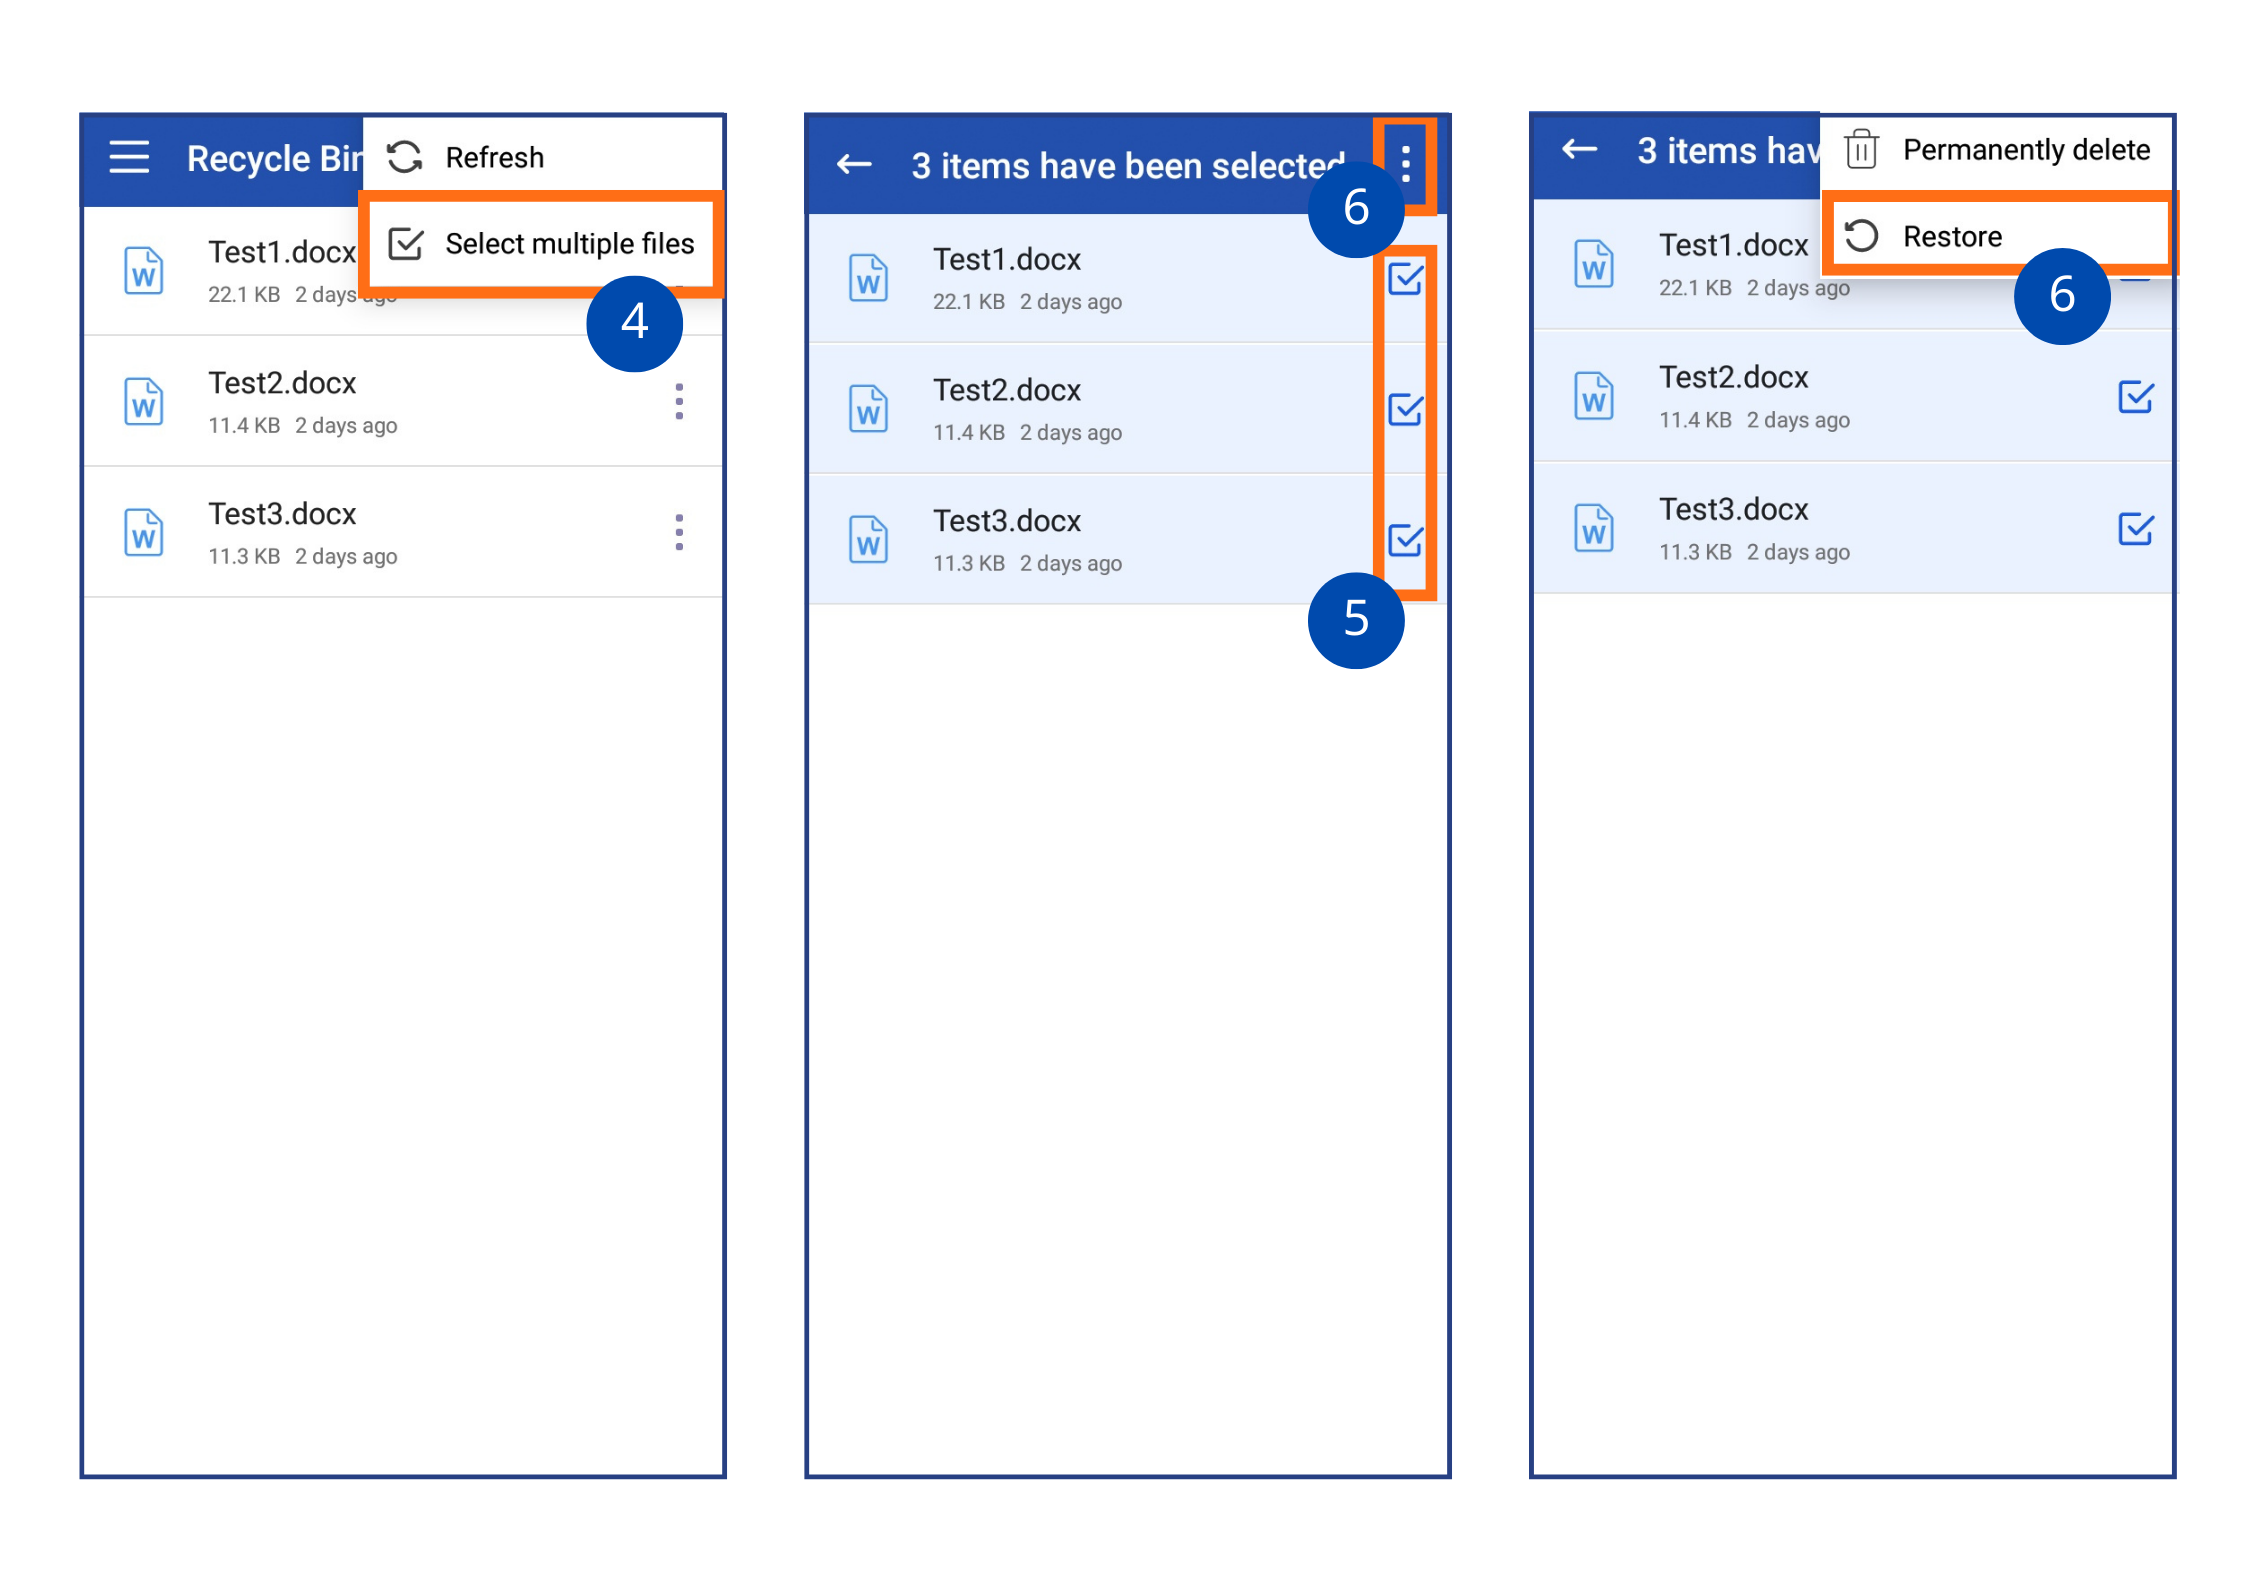Click the checkbox icon beside Select multiple files

tap(406, 243)
